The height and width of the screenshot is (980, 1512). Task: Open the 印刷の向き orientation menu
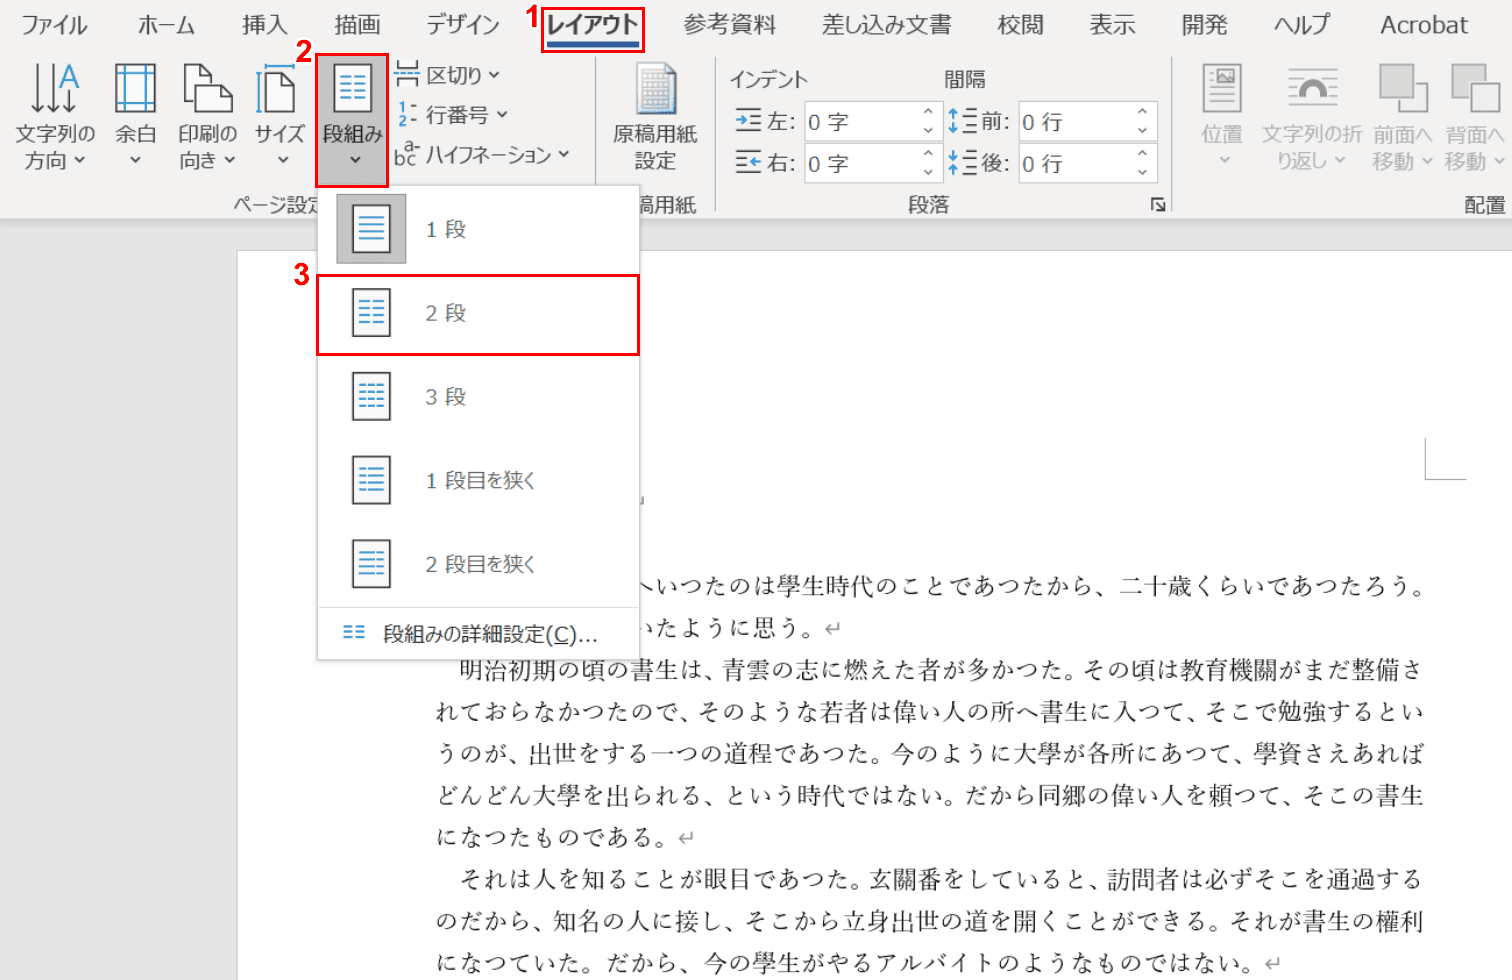[208, 116]
